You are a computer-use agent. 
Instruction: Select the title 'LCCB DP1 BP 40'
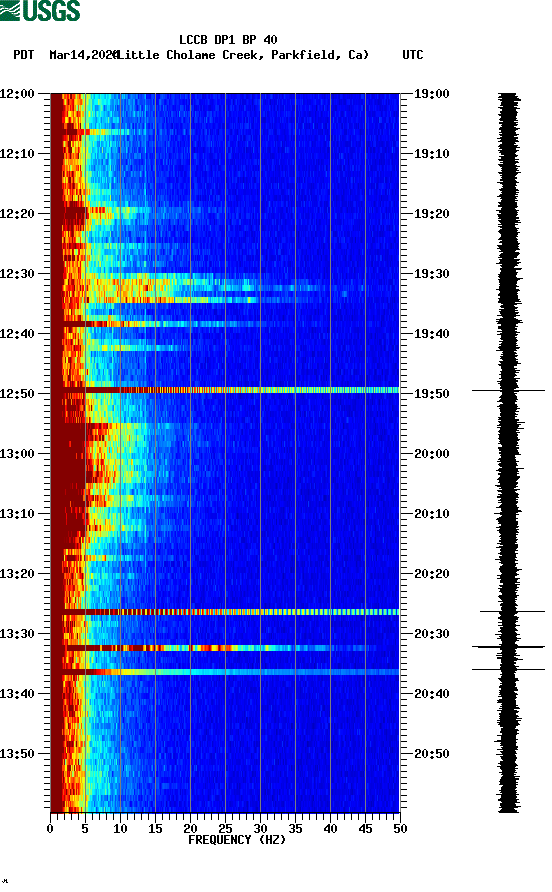coord(228,40)
